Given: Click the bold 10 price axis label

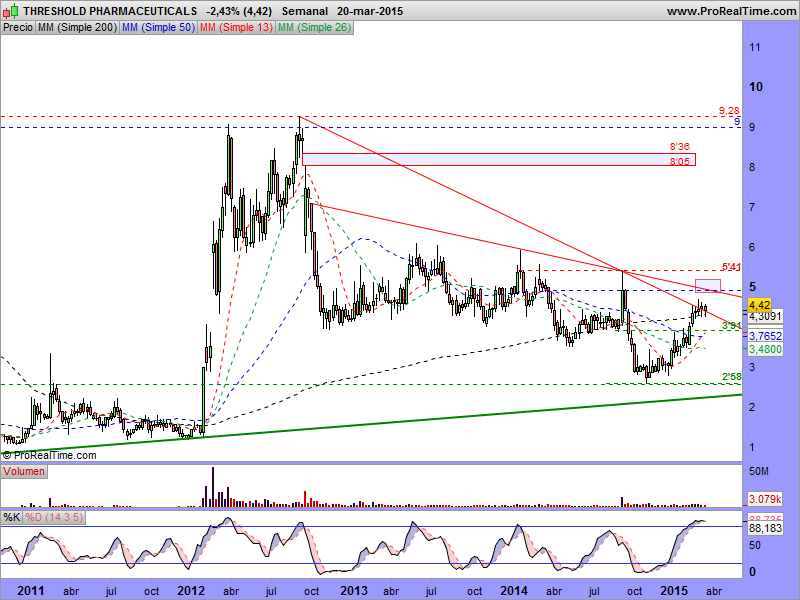Looking at the screenshot, I should click(756, 87).
